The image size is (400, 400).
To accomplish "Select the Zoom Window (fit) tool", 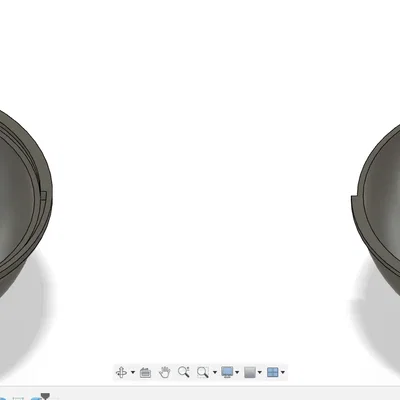I will click(x=203, y=372).
